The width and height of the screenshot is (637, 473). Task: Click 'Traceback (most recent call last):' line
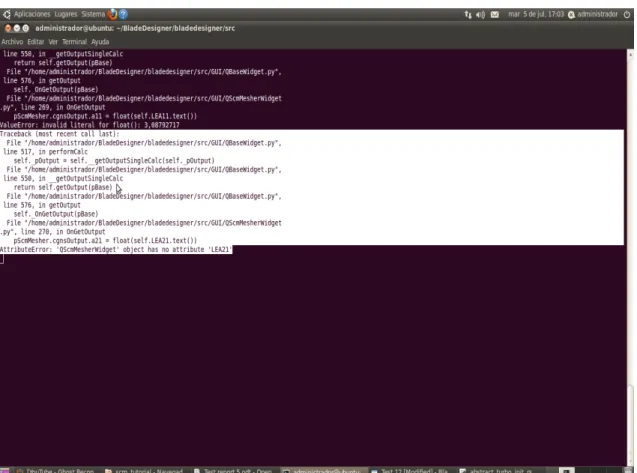coord(60,134)
